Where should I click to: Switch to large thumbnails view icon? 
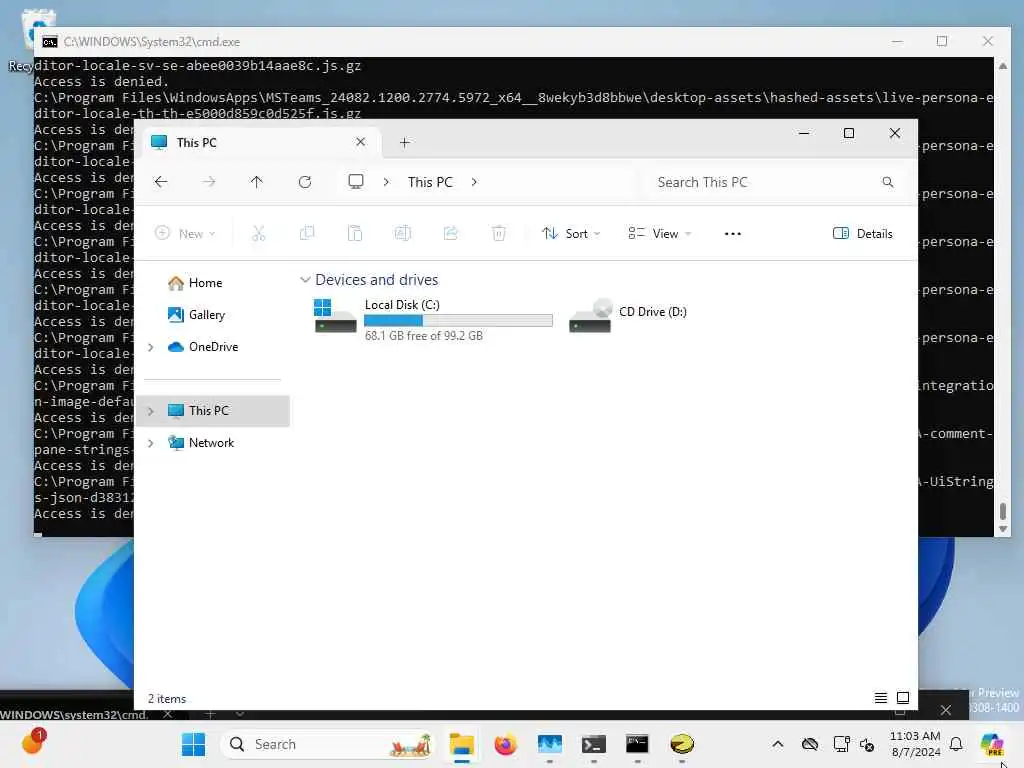[x=903, y=698]
